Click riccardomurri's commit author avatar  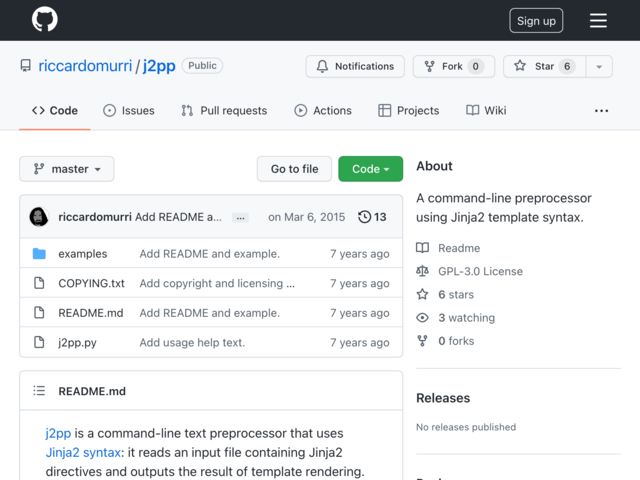pyautogui.click(x=39, y=217)
